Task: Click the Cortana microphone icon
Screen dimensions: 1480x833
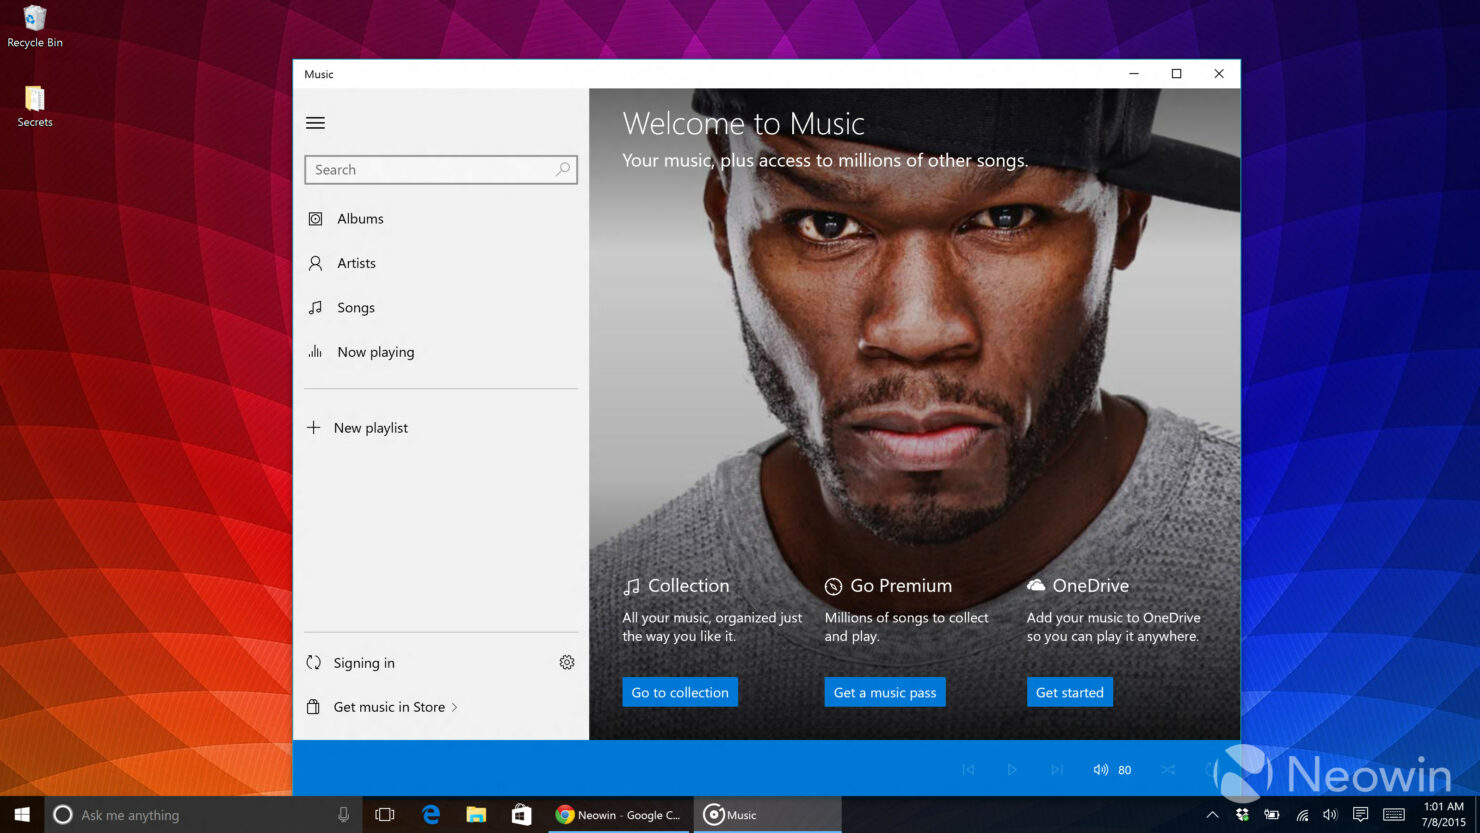Action: coord(343,815)
